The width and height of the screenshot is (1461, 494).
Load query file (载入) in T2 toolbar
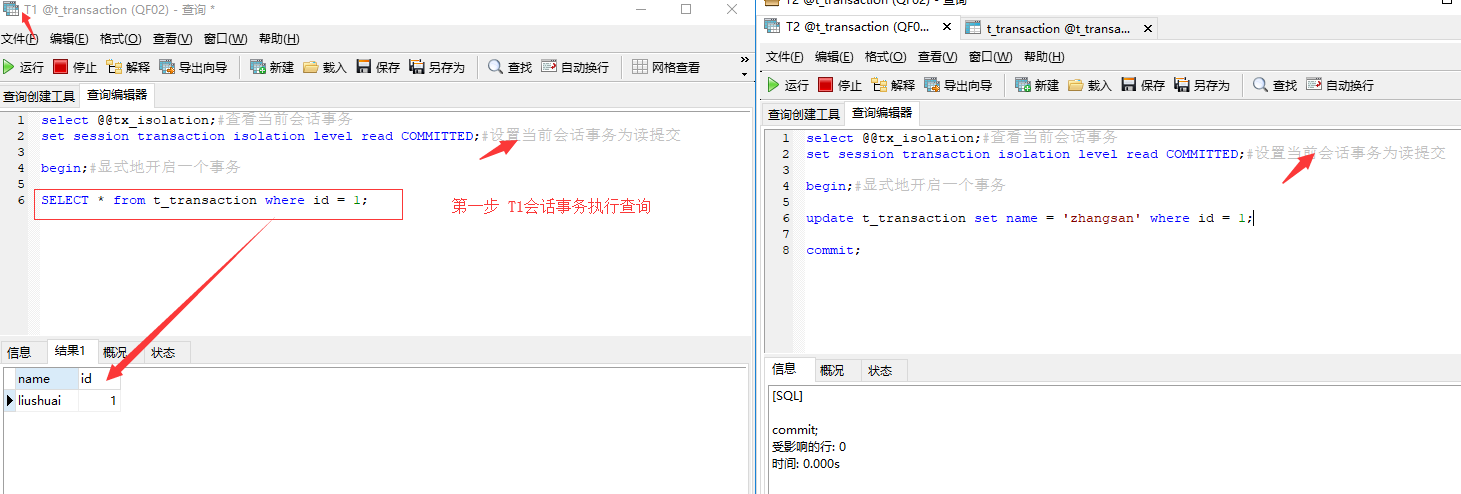1090,85
